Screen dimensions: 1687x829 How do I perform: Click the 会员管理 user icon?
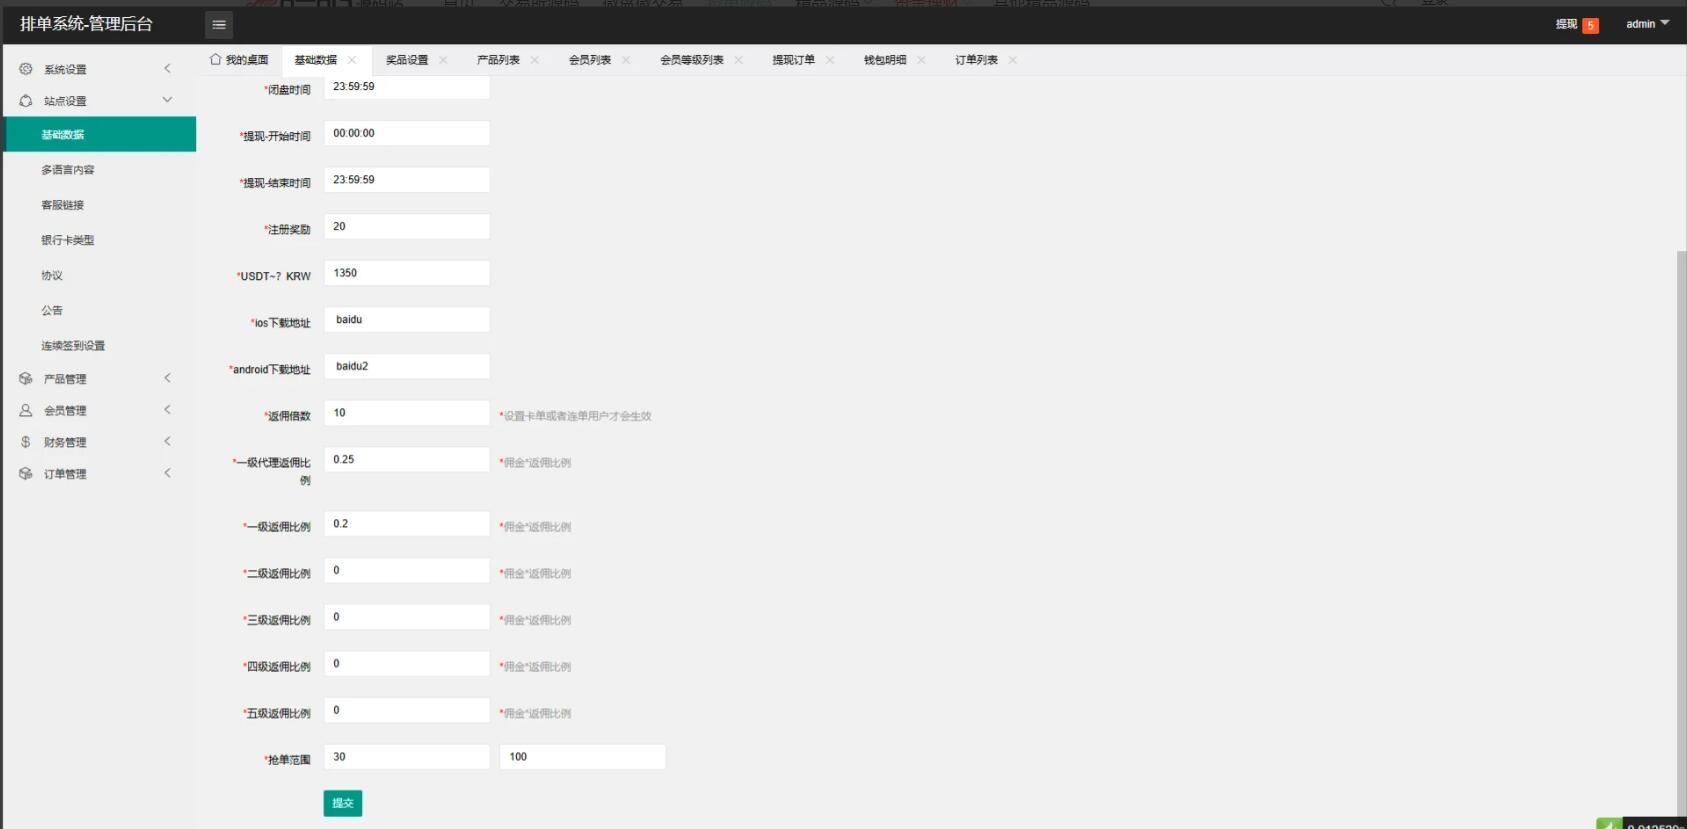coord(26,411)
